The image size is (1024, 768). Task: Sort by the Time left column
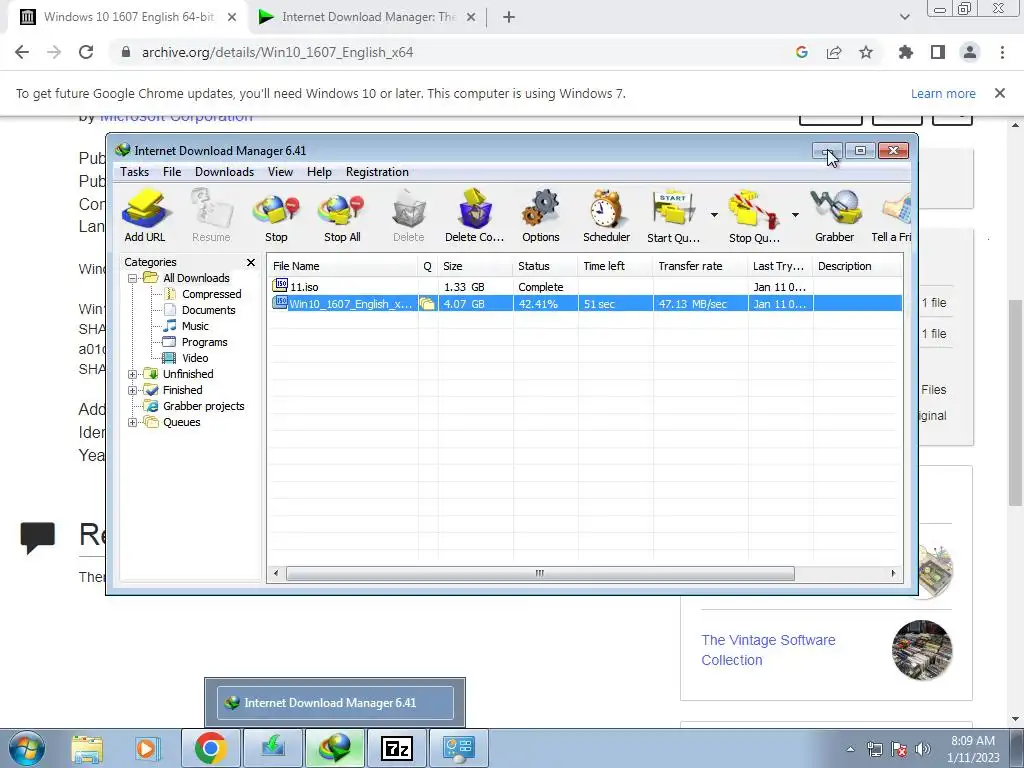pyautogui.click(x=615, y=266)
